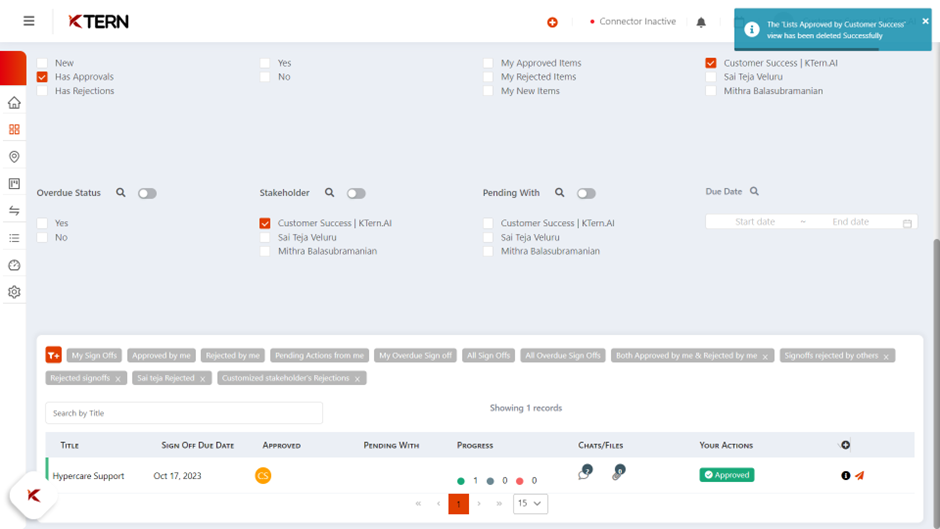Select the My Sign Offs view

click(x=94, y=356)
